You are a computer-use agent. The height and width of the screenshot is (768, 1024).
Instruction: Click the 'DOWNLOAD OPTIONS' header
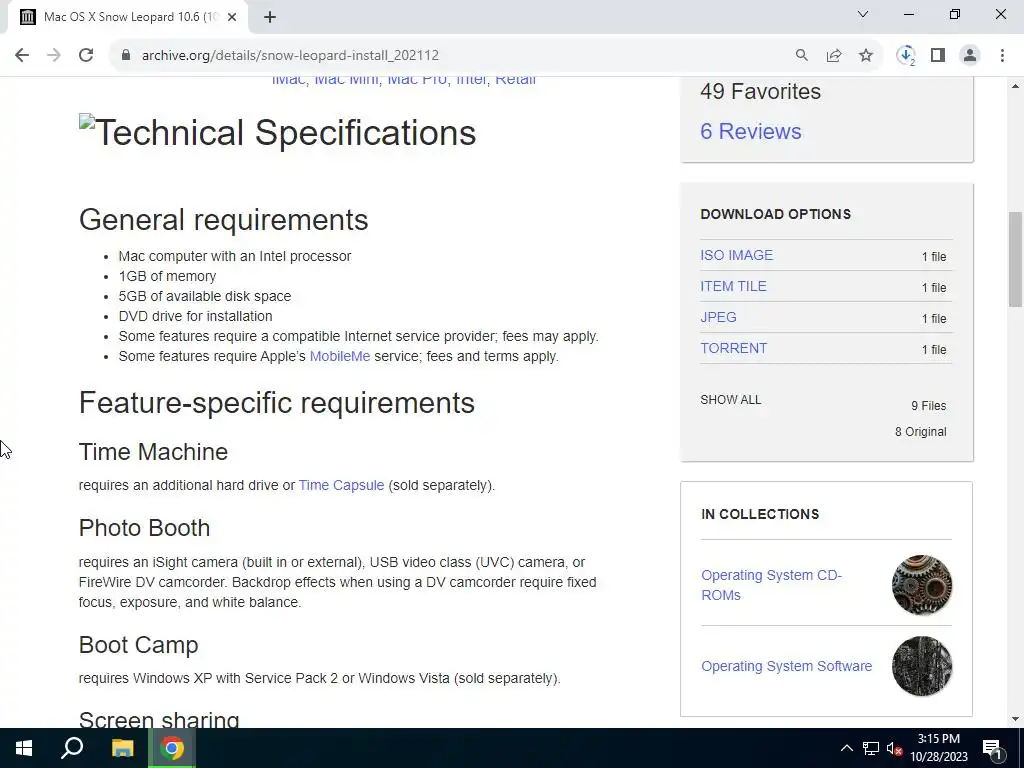(775, 214)
